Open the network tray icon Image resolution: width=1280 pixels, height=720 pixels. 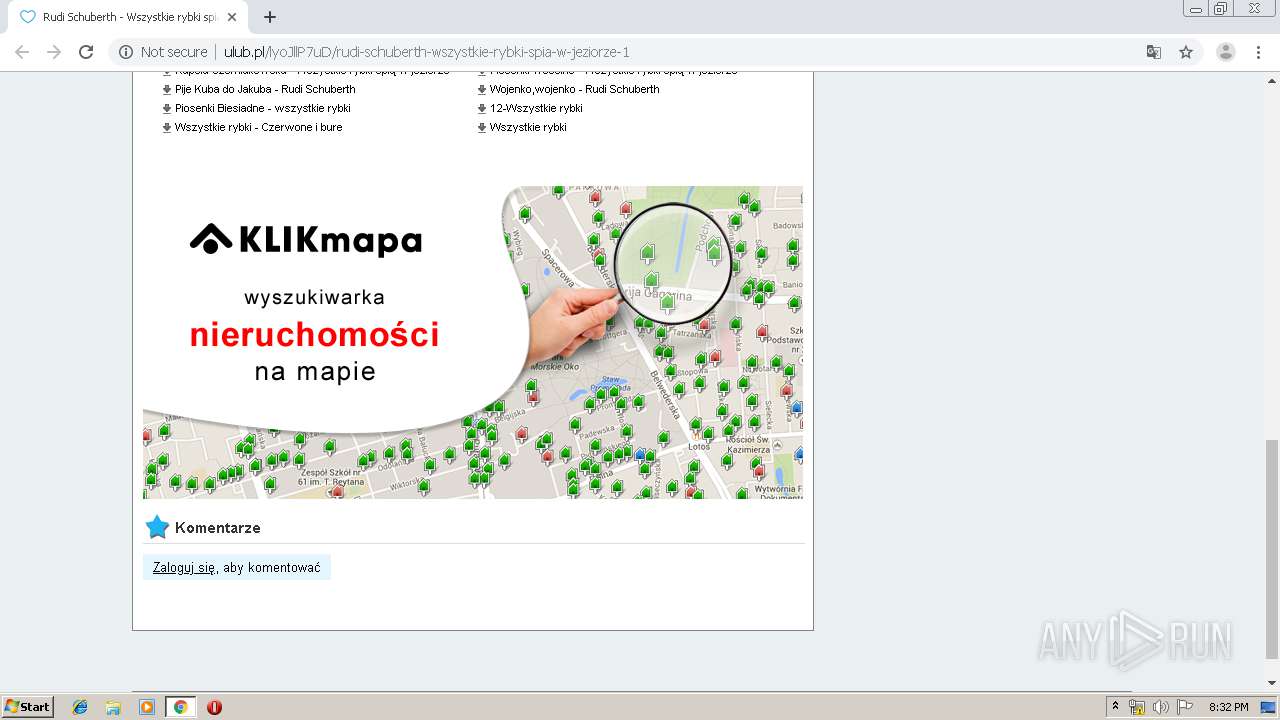[1137, 707]
